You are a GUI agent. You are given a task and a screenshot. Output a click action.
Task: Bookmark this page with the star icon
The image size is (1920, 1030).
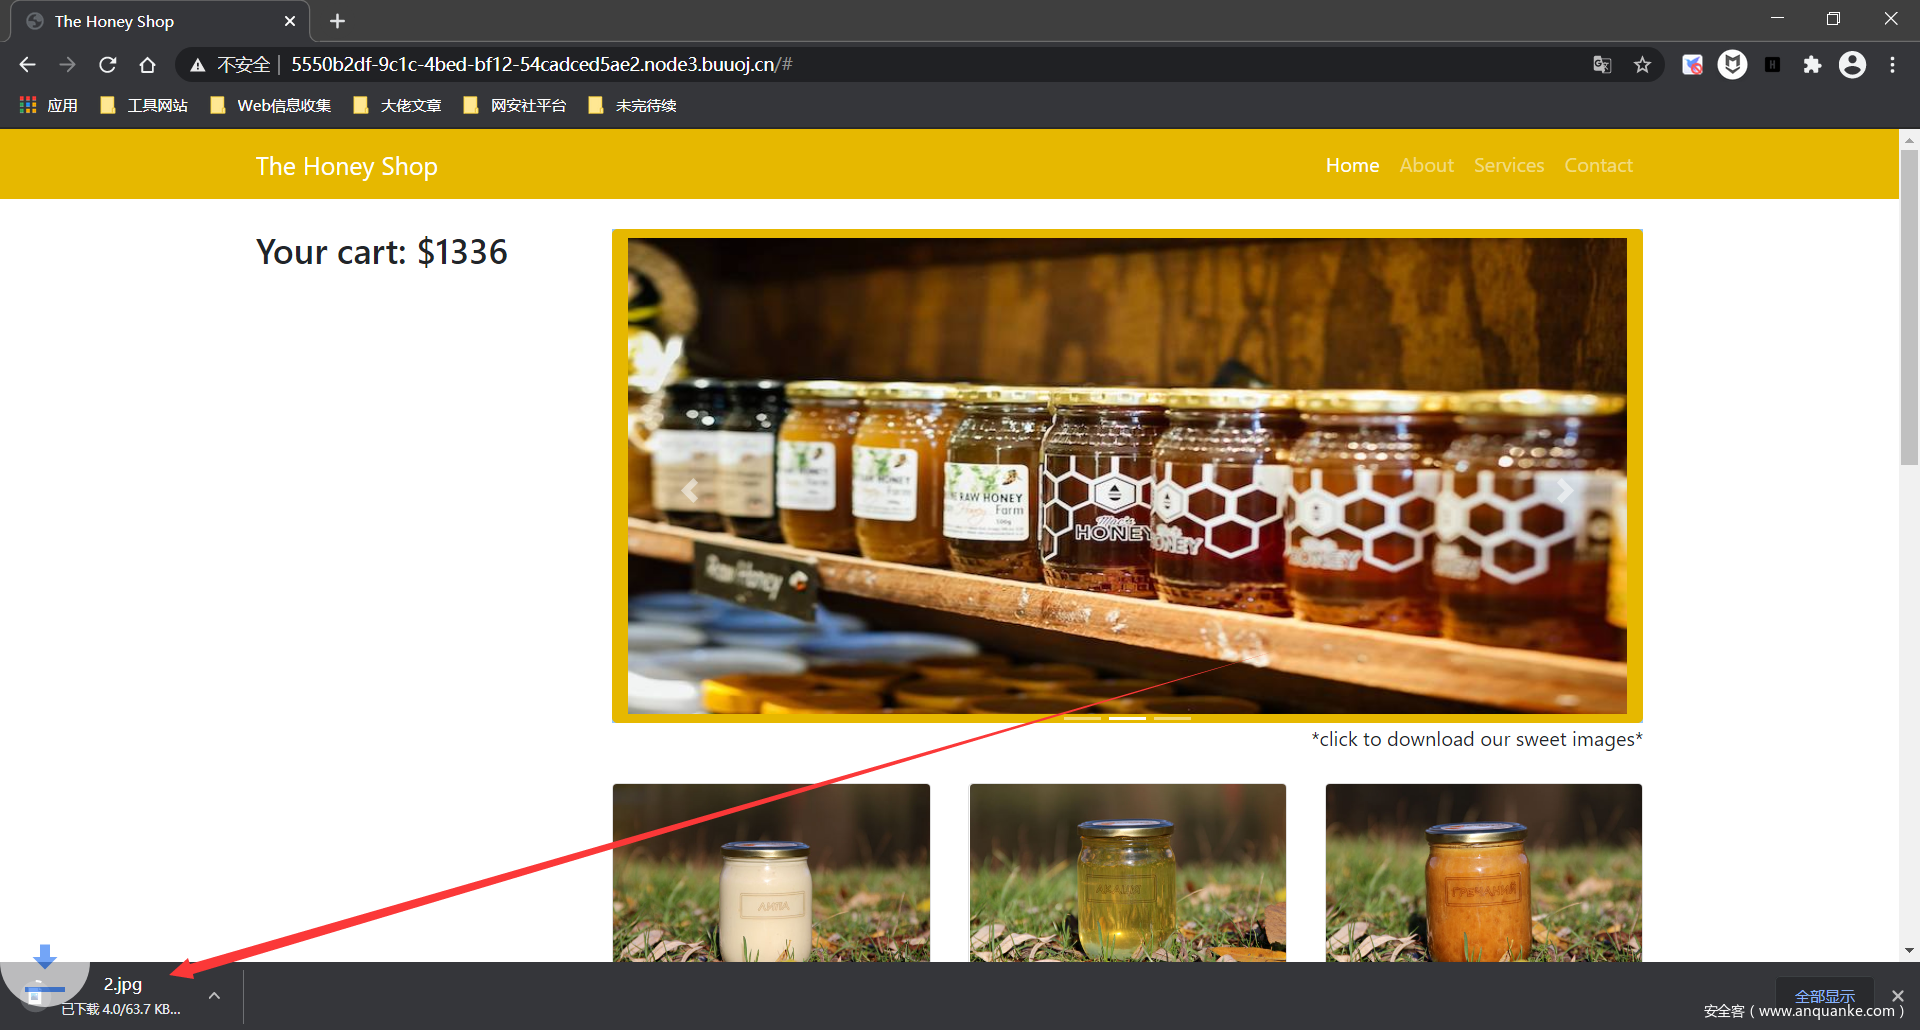coord(1642,65)
